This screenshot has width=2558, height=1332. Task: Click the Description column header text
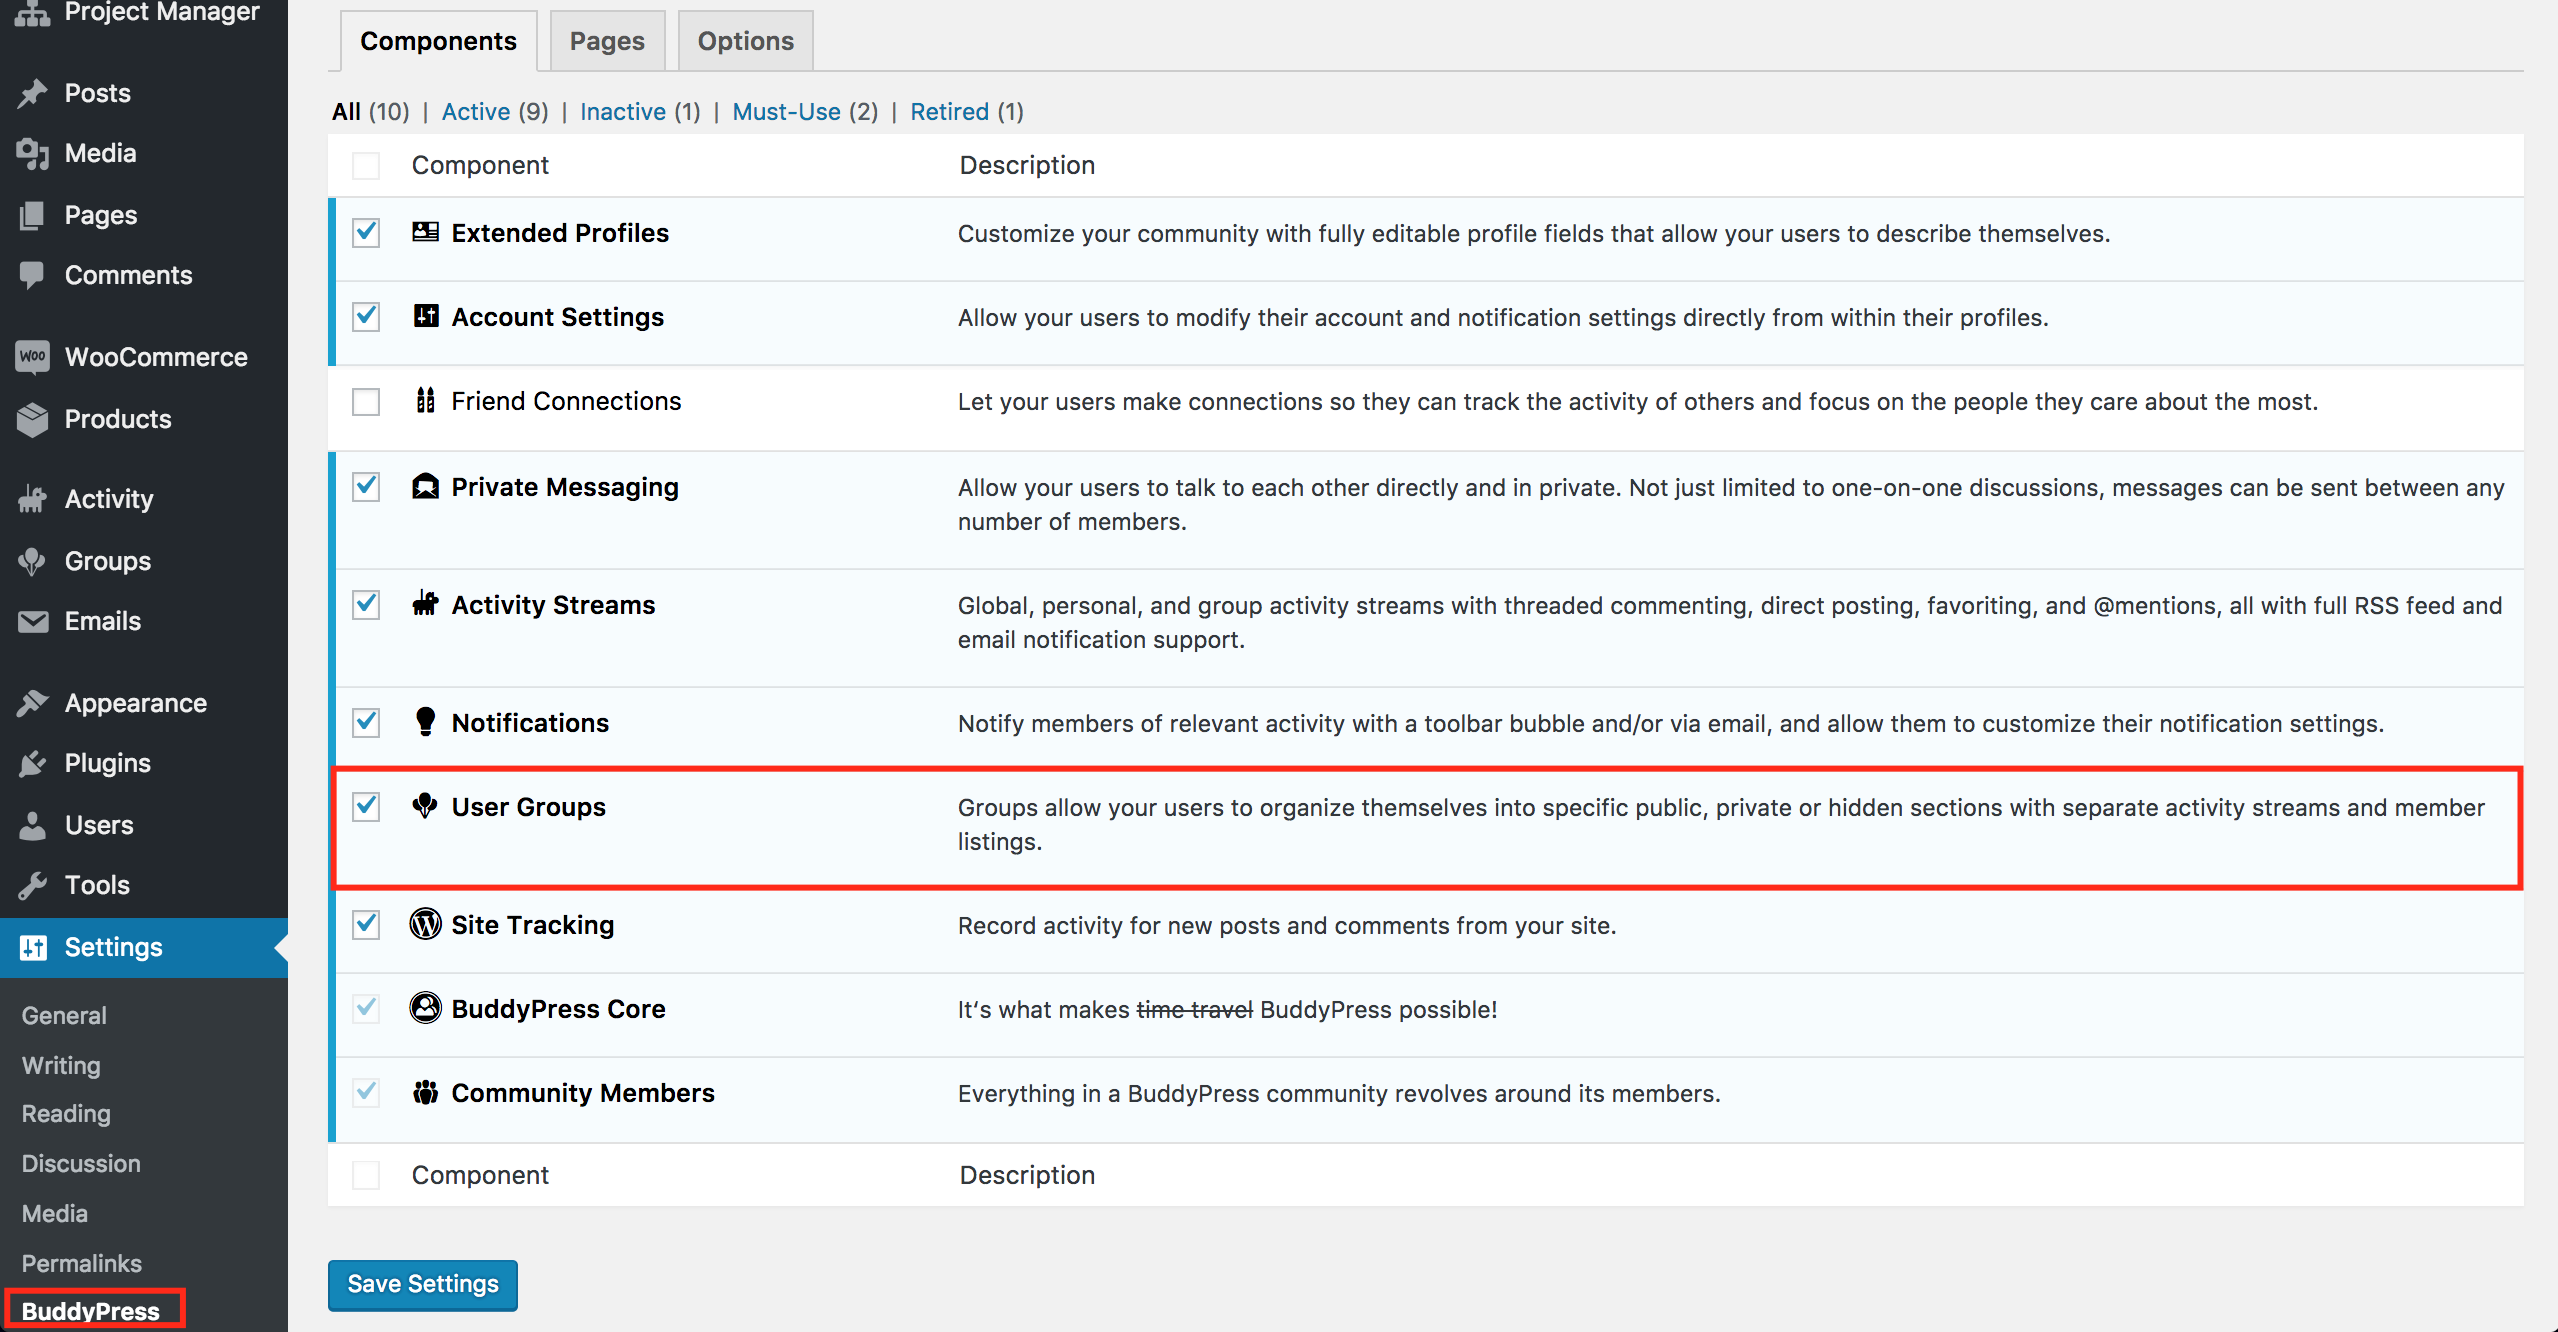pyautogui.click(x=1027, y=165)
